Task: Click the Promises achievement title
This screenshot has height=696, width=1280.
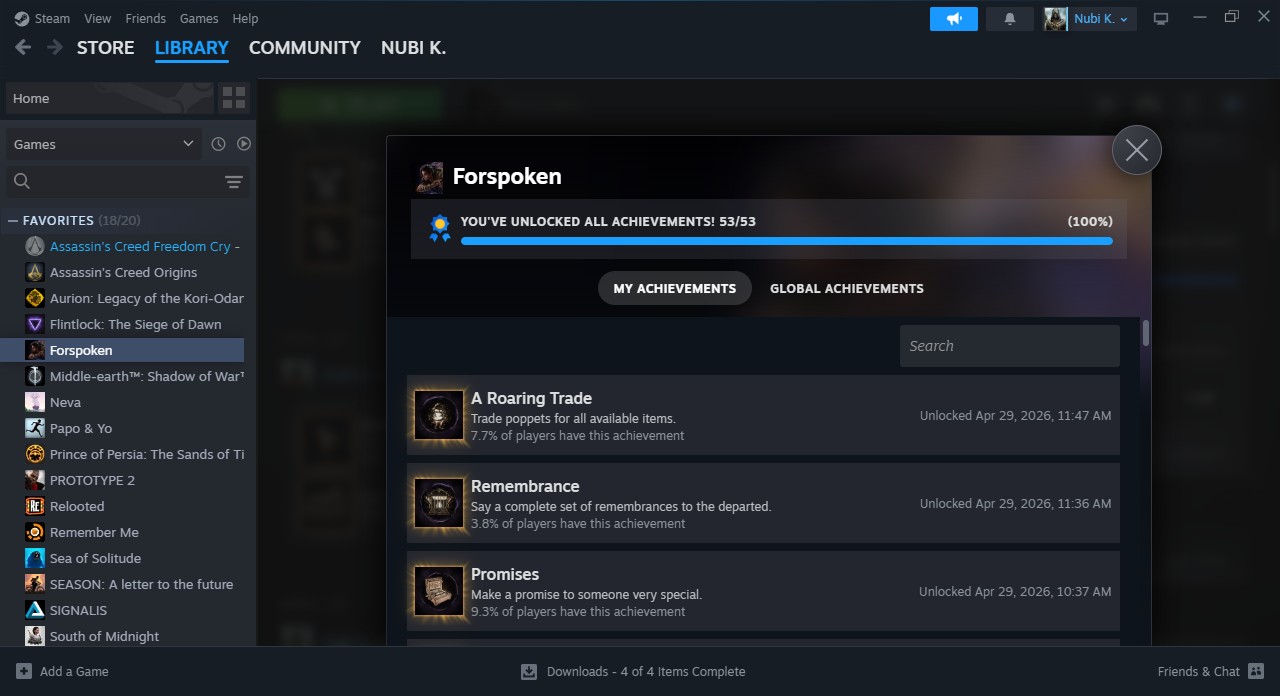Action: point(505,574)
